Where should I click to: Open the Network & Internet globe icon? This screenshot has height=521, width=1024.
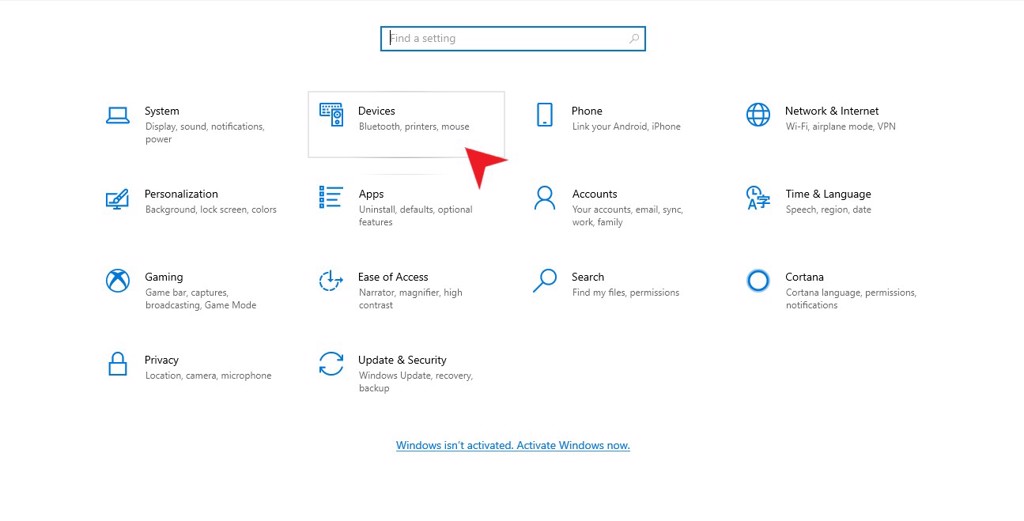[x=758, y=115]
